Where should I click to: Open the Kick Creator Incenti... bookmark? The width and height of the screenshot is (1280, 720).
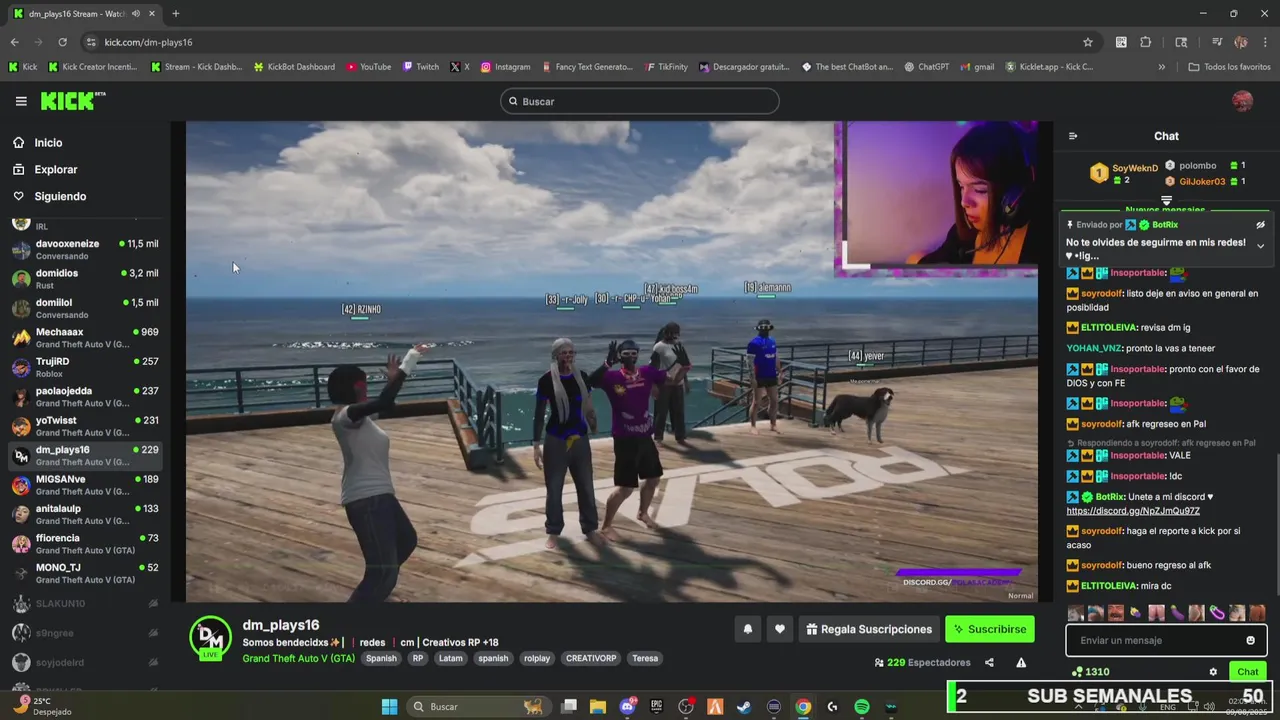pyautogui.click(x=91, y=67)
